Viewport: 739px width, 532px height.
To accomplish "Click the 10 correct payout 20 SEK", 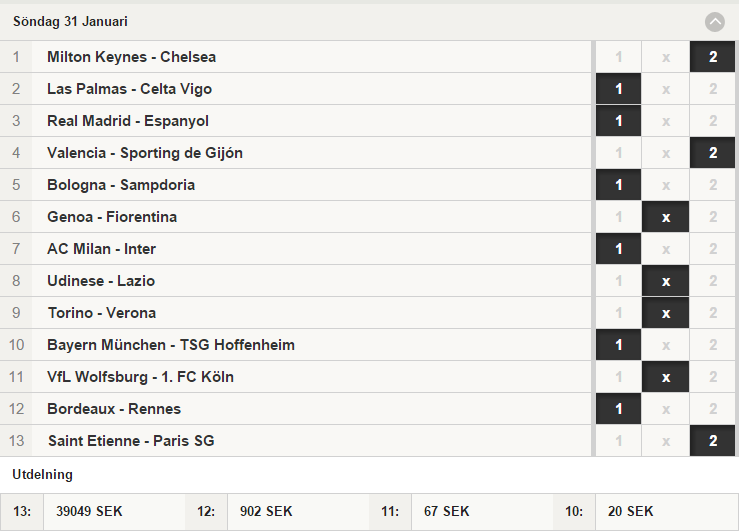I will (631, 512).
